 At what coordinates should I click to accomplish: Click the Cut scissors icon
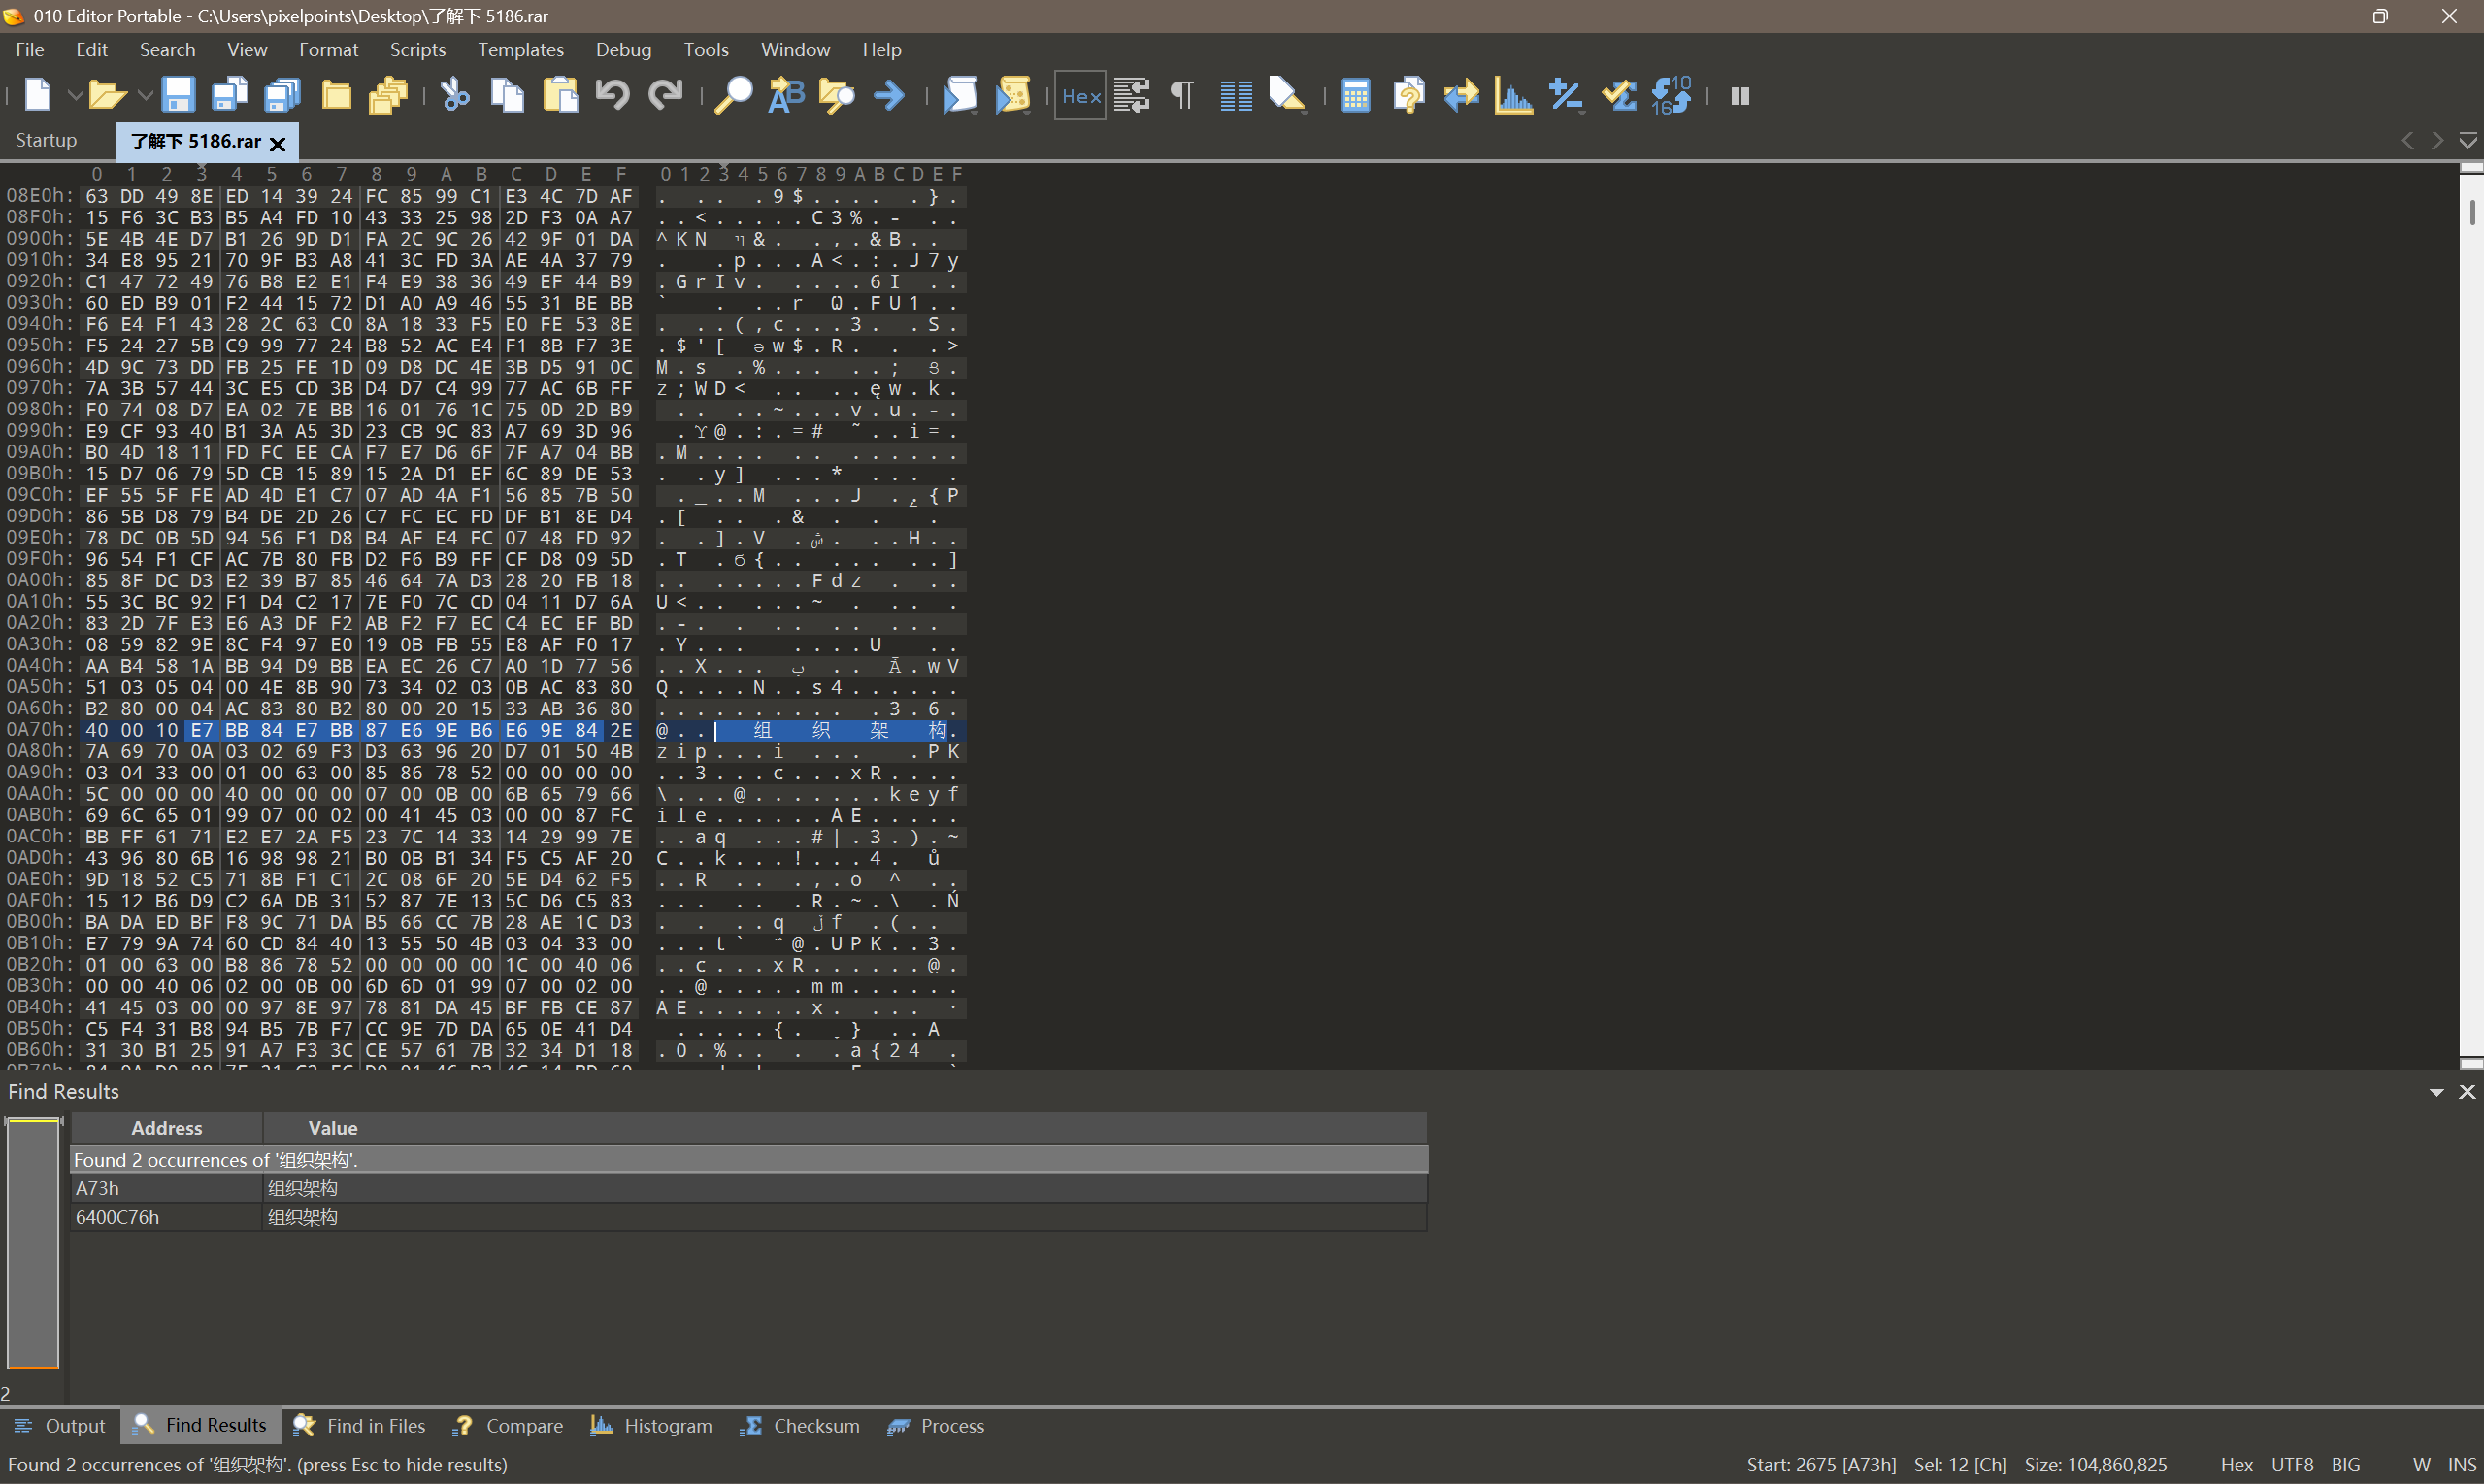pos(455,96)
